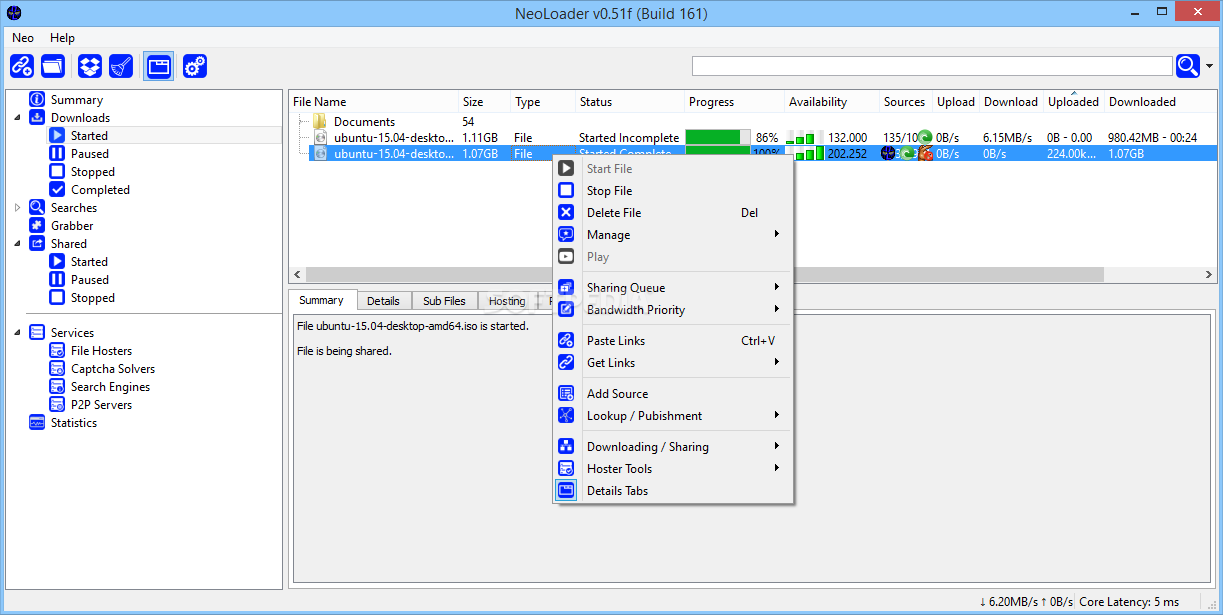Choose Stop File in context menu
The height and width of the screenshot is (615, 1223).
tap(673, 191)
